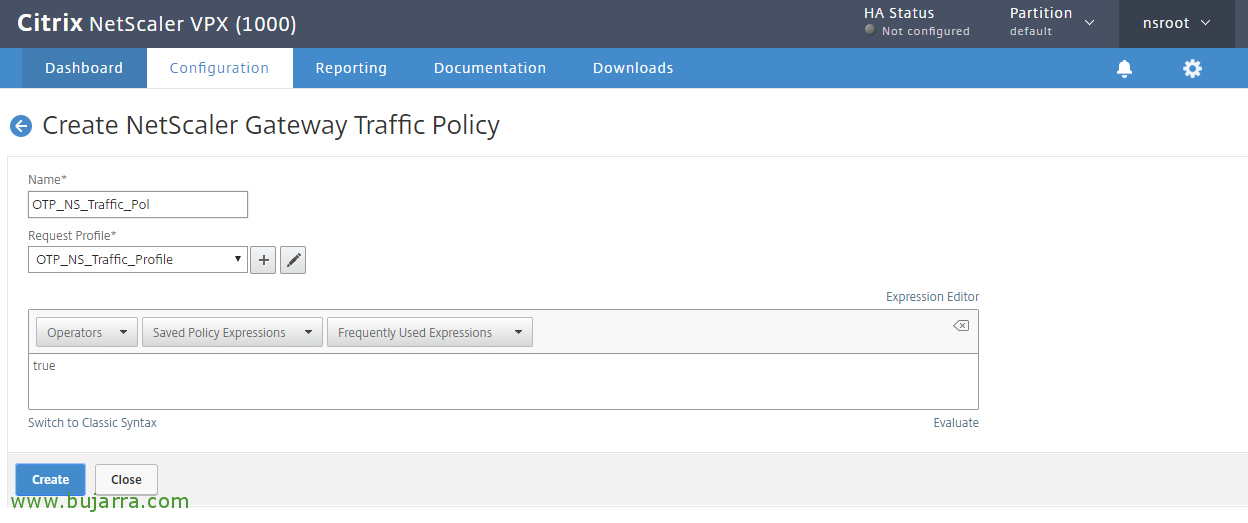Screen dimensions: 1248x523
Task: Expand the nsroot user menu
Action: point(1177,23)
